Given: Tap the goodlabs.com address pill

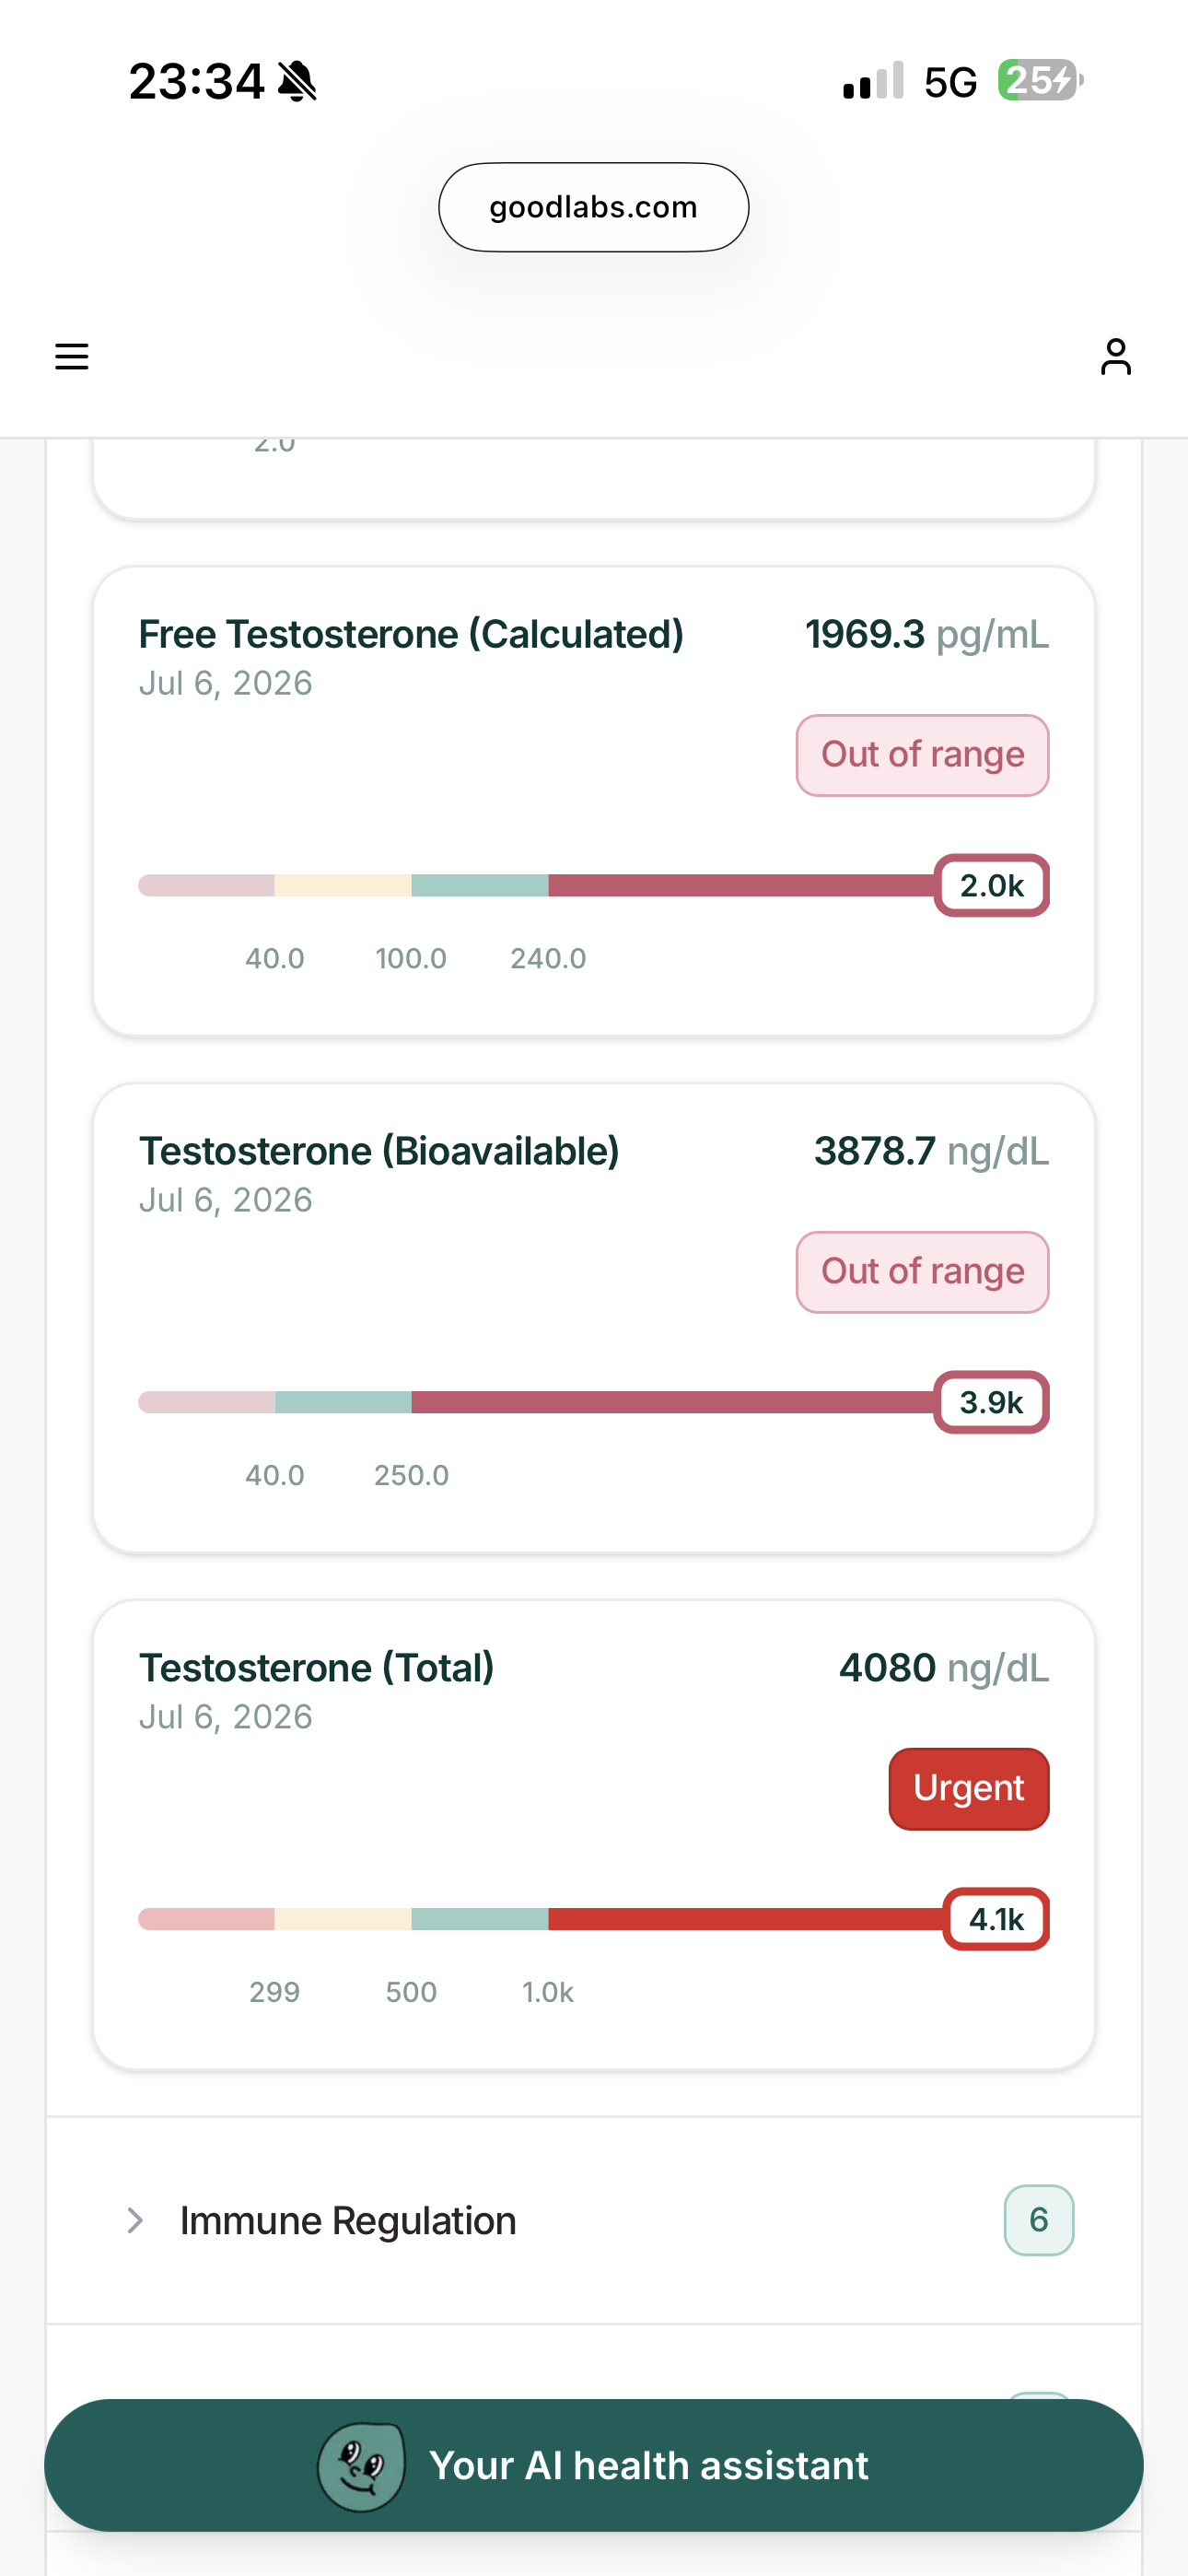Looking at the screenshot, I should click(594, 207).
